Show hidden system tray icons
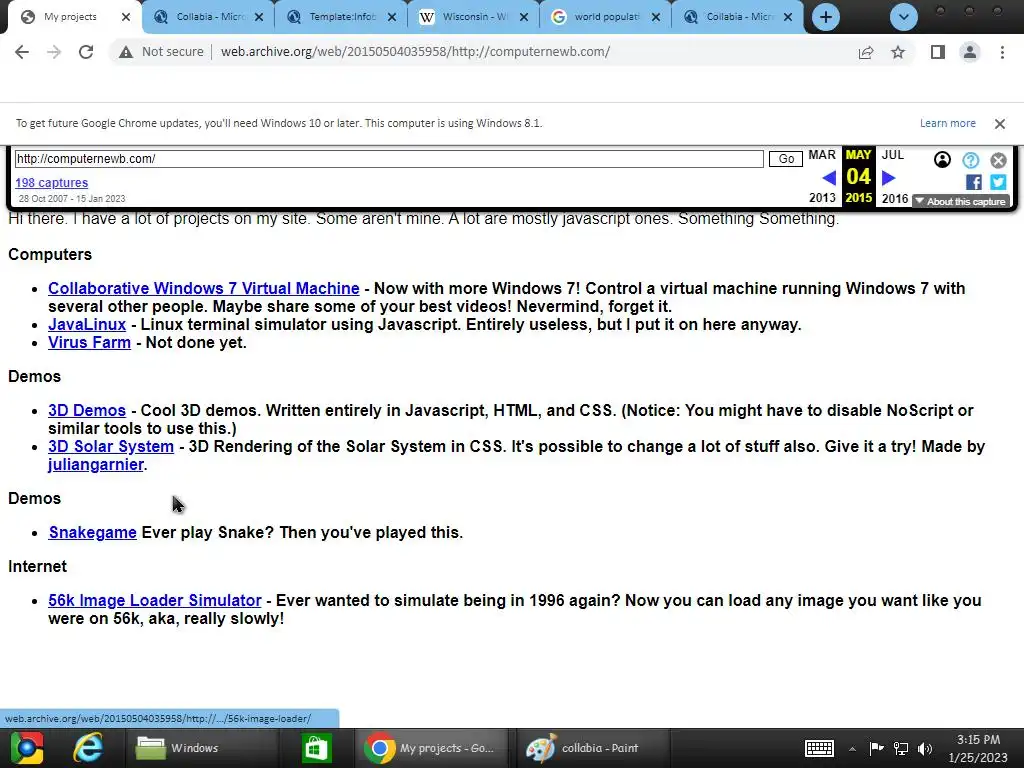The width and height of the screenshot is (1024, 768). click(x=852, y=749)
